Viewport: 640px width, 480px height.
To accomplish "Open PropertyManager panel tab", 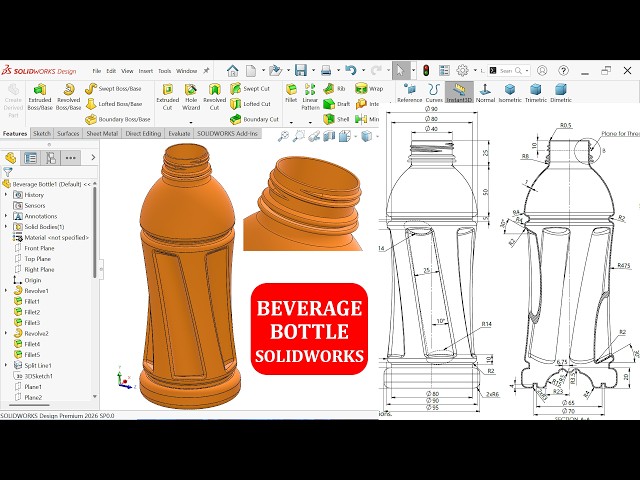I will (31, 158).
